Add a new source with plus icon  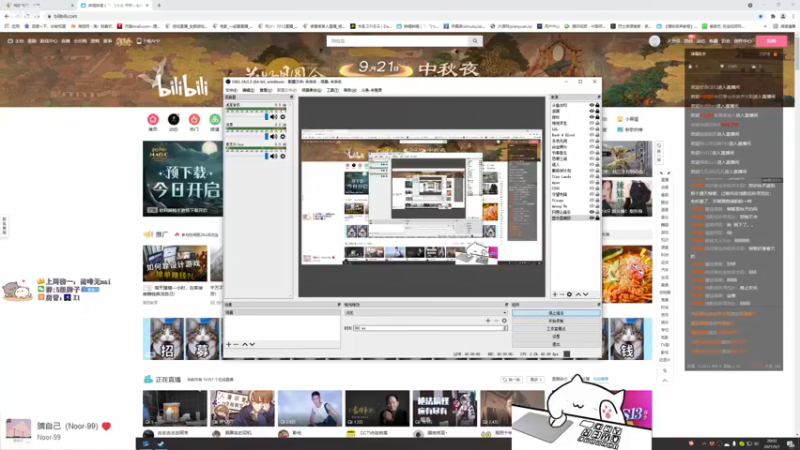(555, 294)
